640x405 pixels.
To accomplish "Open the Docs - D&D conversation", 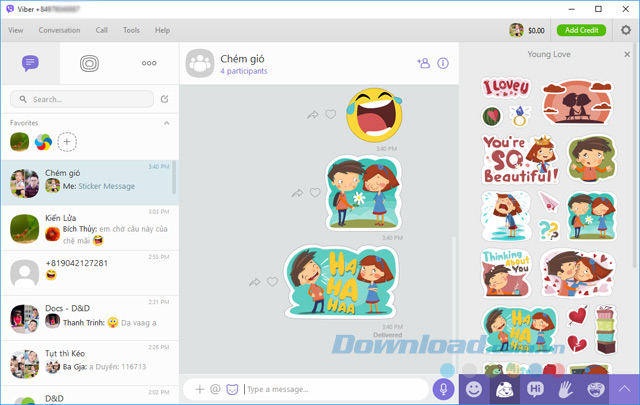I will pyautogui.click(x=89, y=318).
